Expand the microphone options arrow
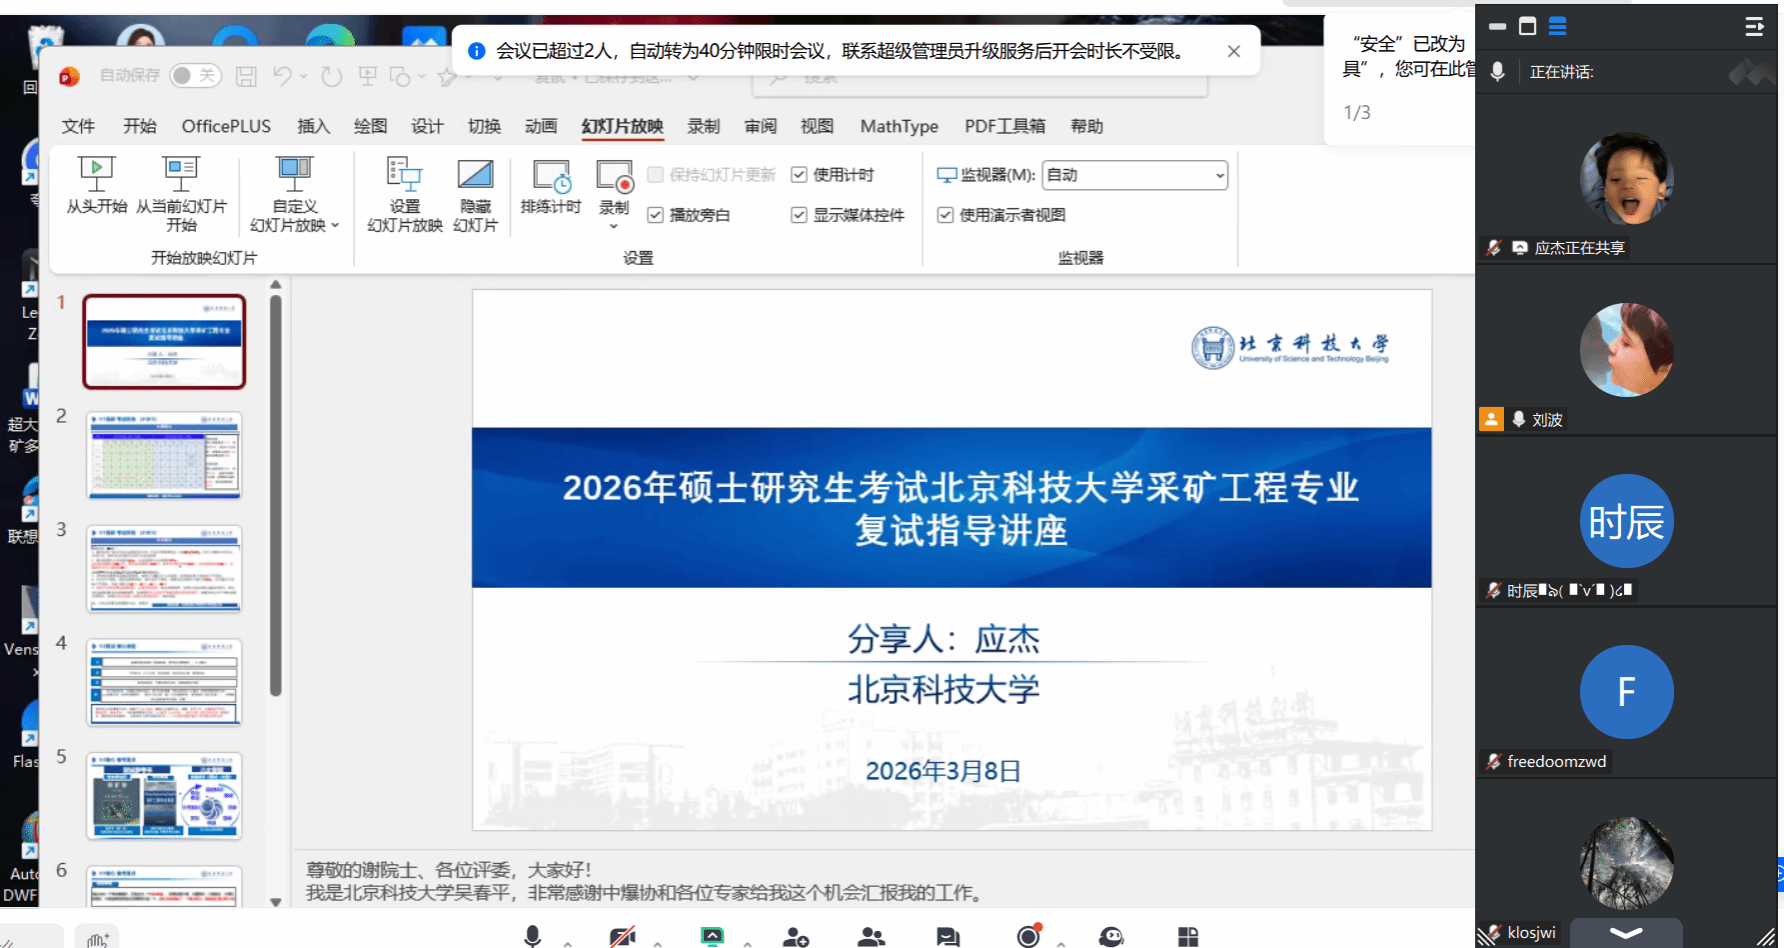Image resolution: width=1784 pixels, height=948 pixels. click(568, 942)
